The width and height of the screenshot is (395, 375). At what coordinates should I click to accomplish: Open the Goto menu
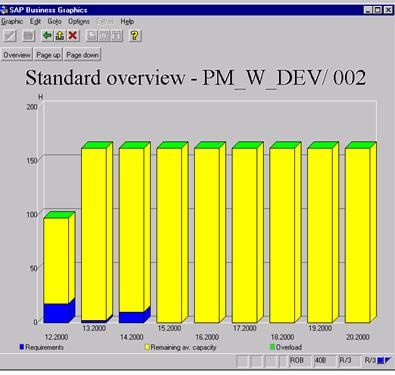54,22
